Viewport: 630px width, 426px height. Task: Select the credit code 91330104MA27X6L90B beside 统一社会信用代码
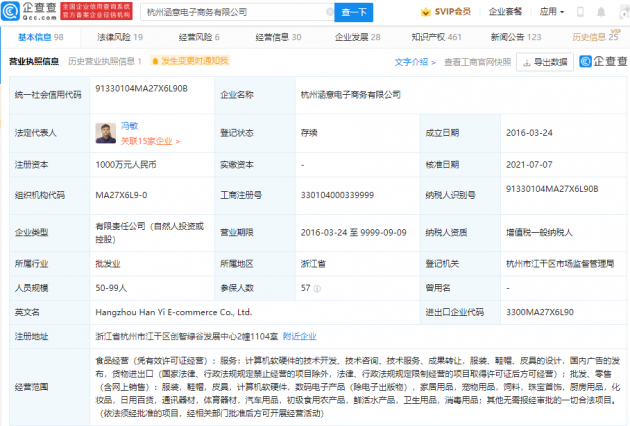[141, 88]
